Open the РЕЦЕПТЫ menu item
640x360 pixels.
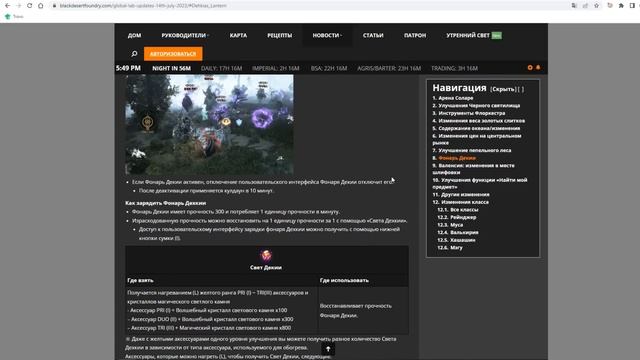pos(280,36)
